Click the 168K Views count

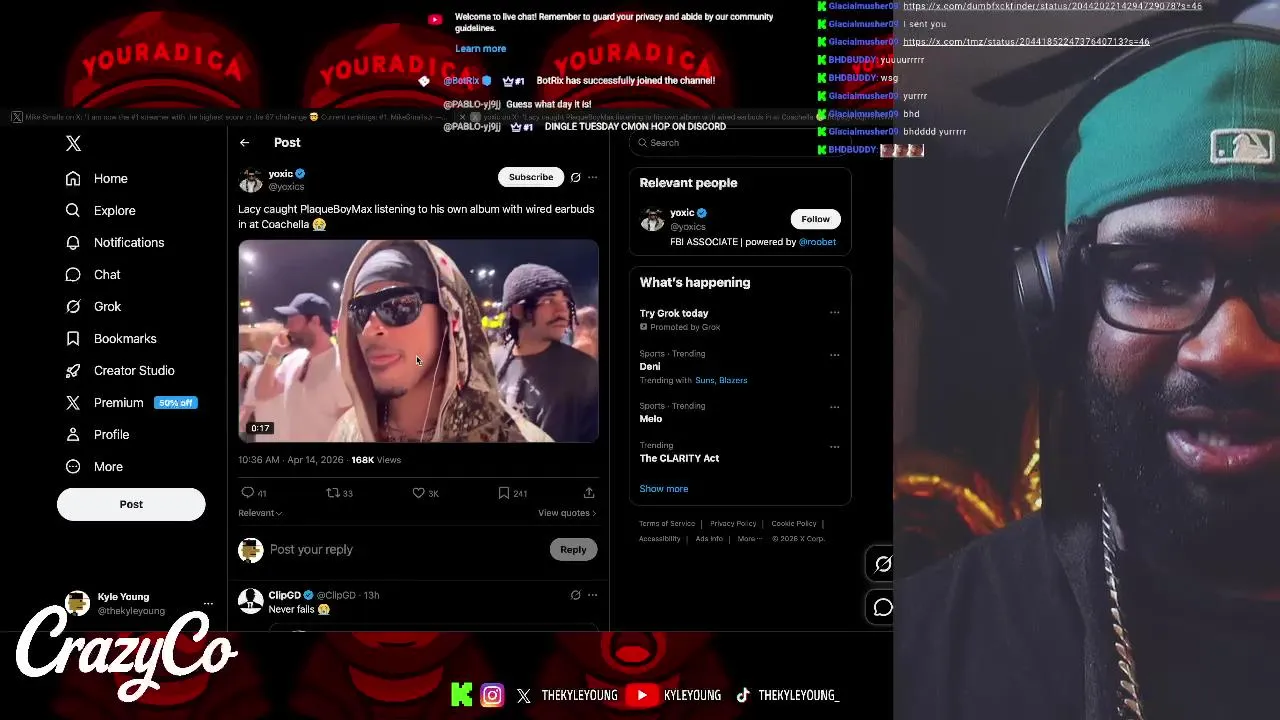376,460
